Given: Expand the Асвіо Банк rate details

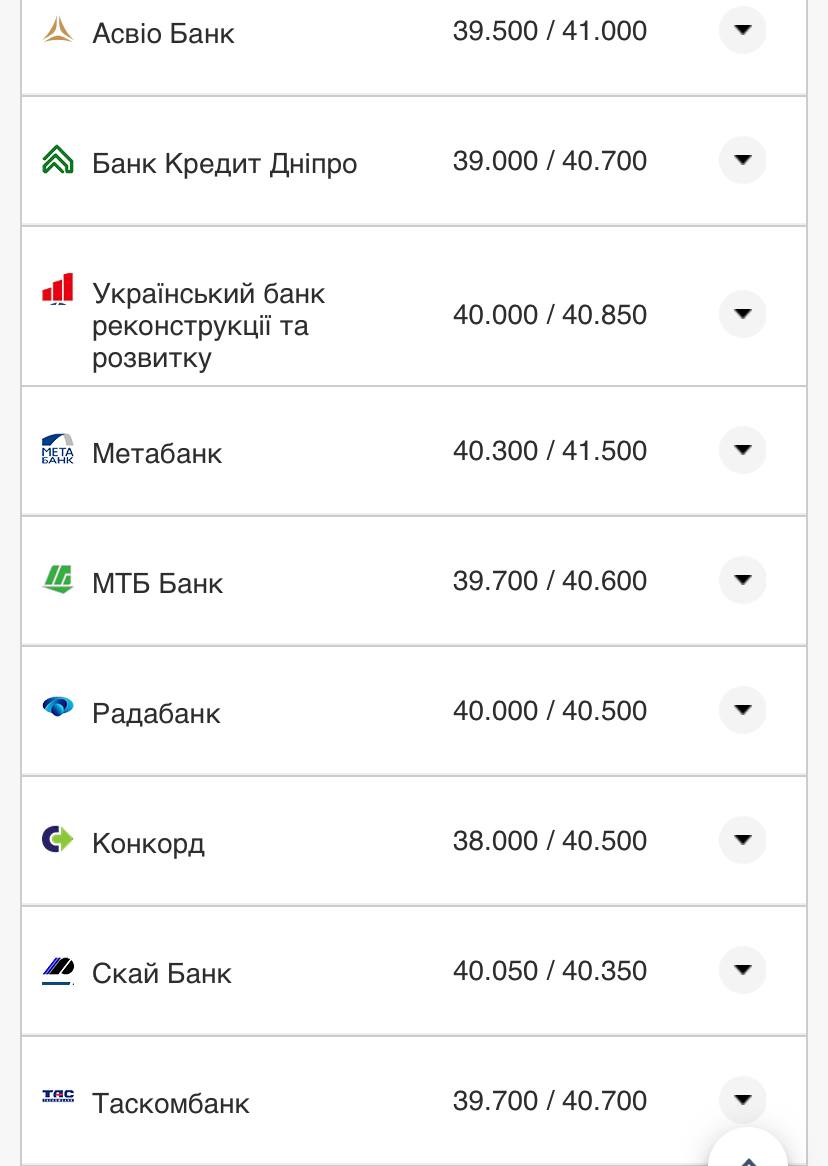Looking at the screenshot, I should (742, 30).
